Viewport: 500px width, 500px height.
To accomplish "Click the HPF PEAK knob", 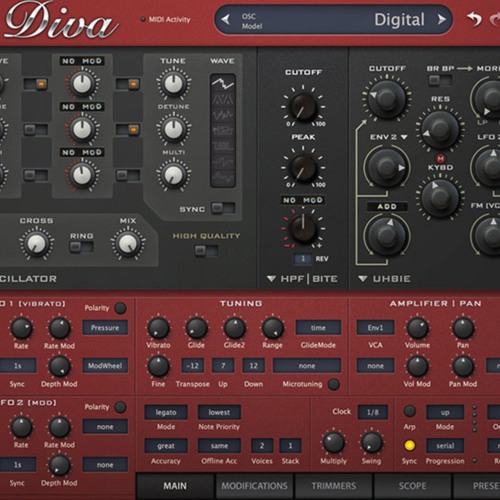I will click(x=303, y=168).
